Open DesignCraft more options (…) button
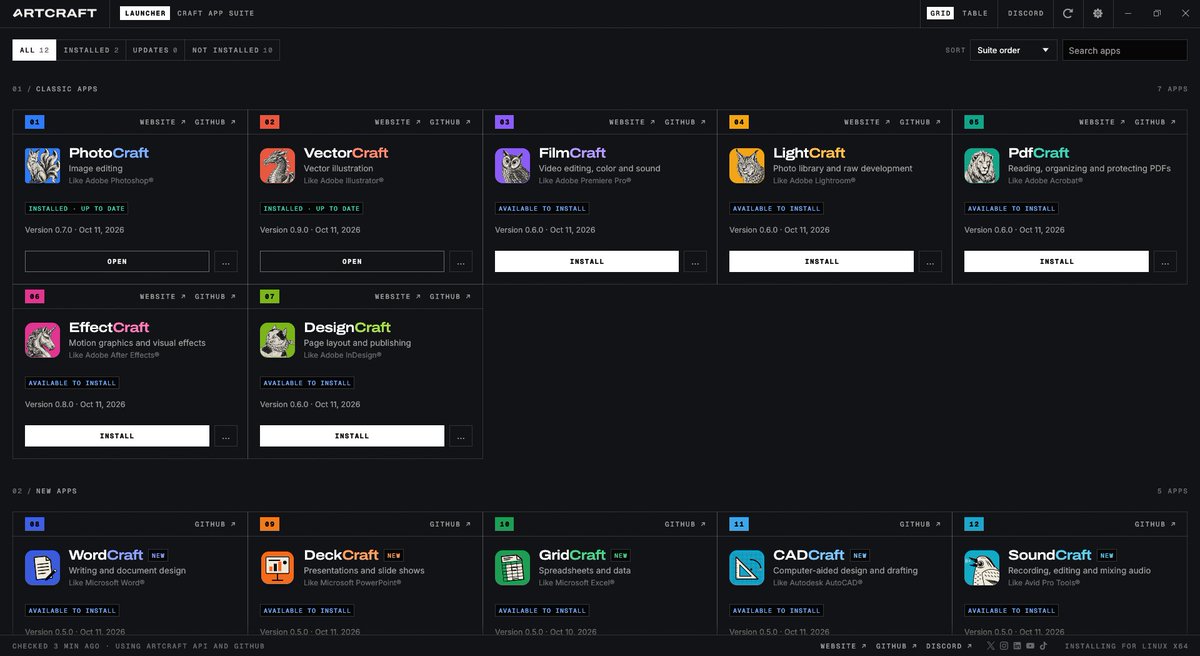1200x656 pixels. tap(461, 436)
